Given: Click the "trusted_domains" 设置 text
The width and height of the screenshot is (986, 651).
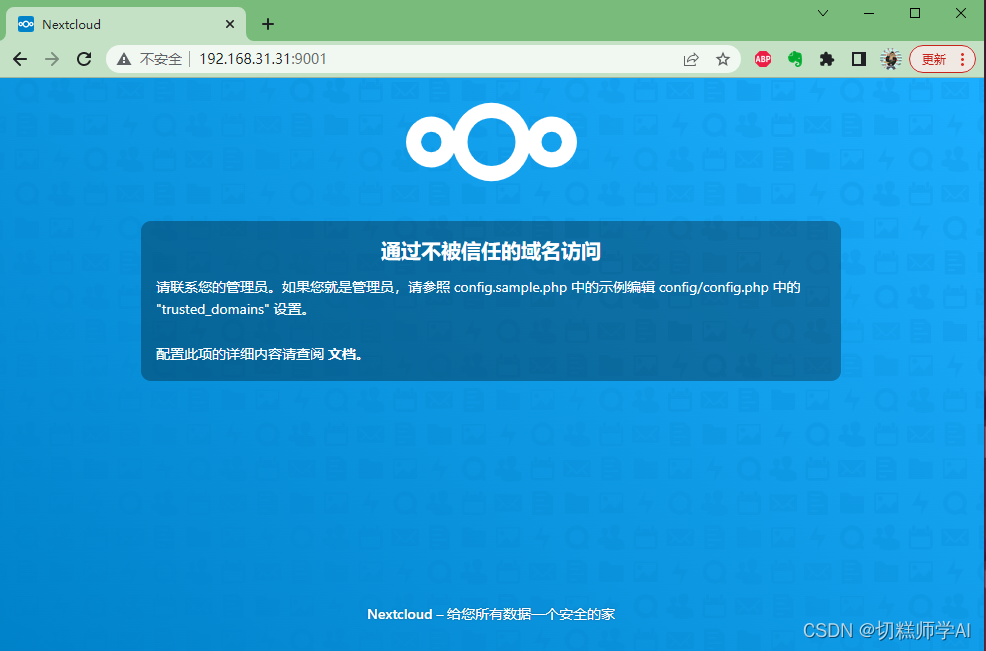Looking at the screenshot, I should [232, 309].
